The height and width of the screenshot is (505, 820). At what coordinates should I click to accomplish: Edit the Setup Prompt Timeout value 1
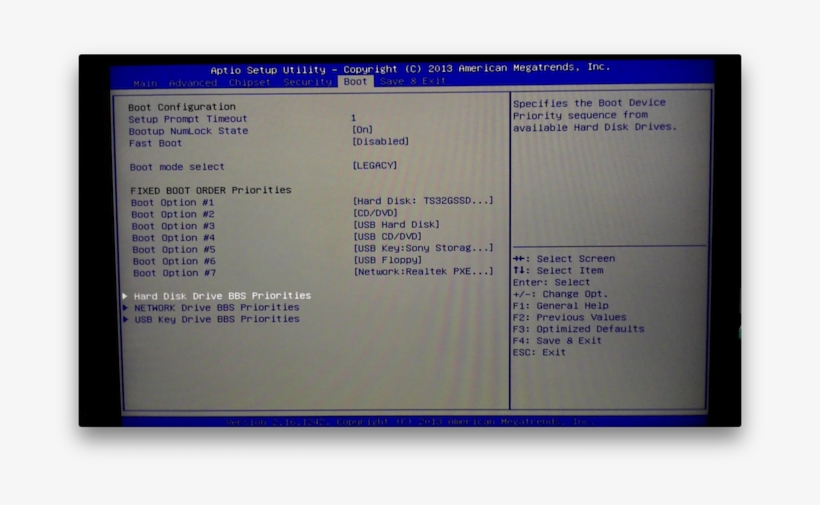coord(354,118)
